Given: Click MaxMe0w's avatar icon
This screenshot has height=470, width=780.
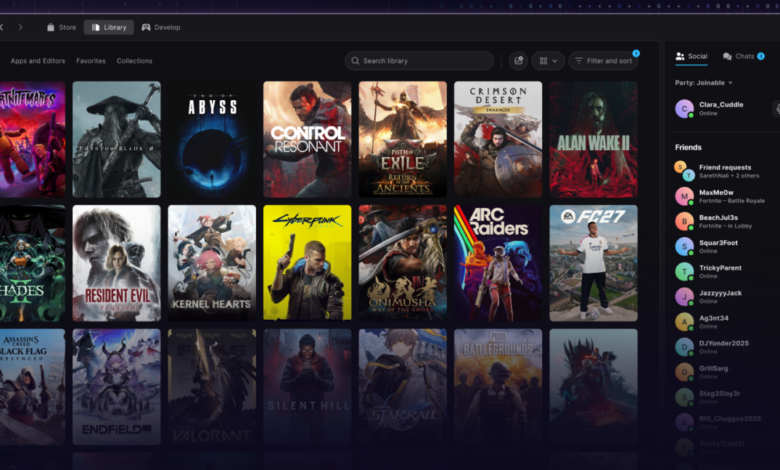Looking at the screenshot, I should (x=684, y=196).
